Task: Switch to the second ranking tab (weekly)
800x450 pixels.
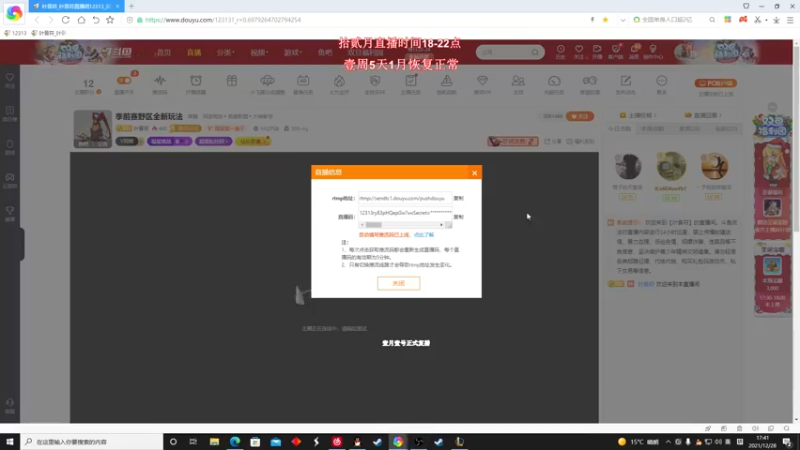Action: pyautogui.click(x=653, y=129)
